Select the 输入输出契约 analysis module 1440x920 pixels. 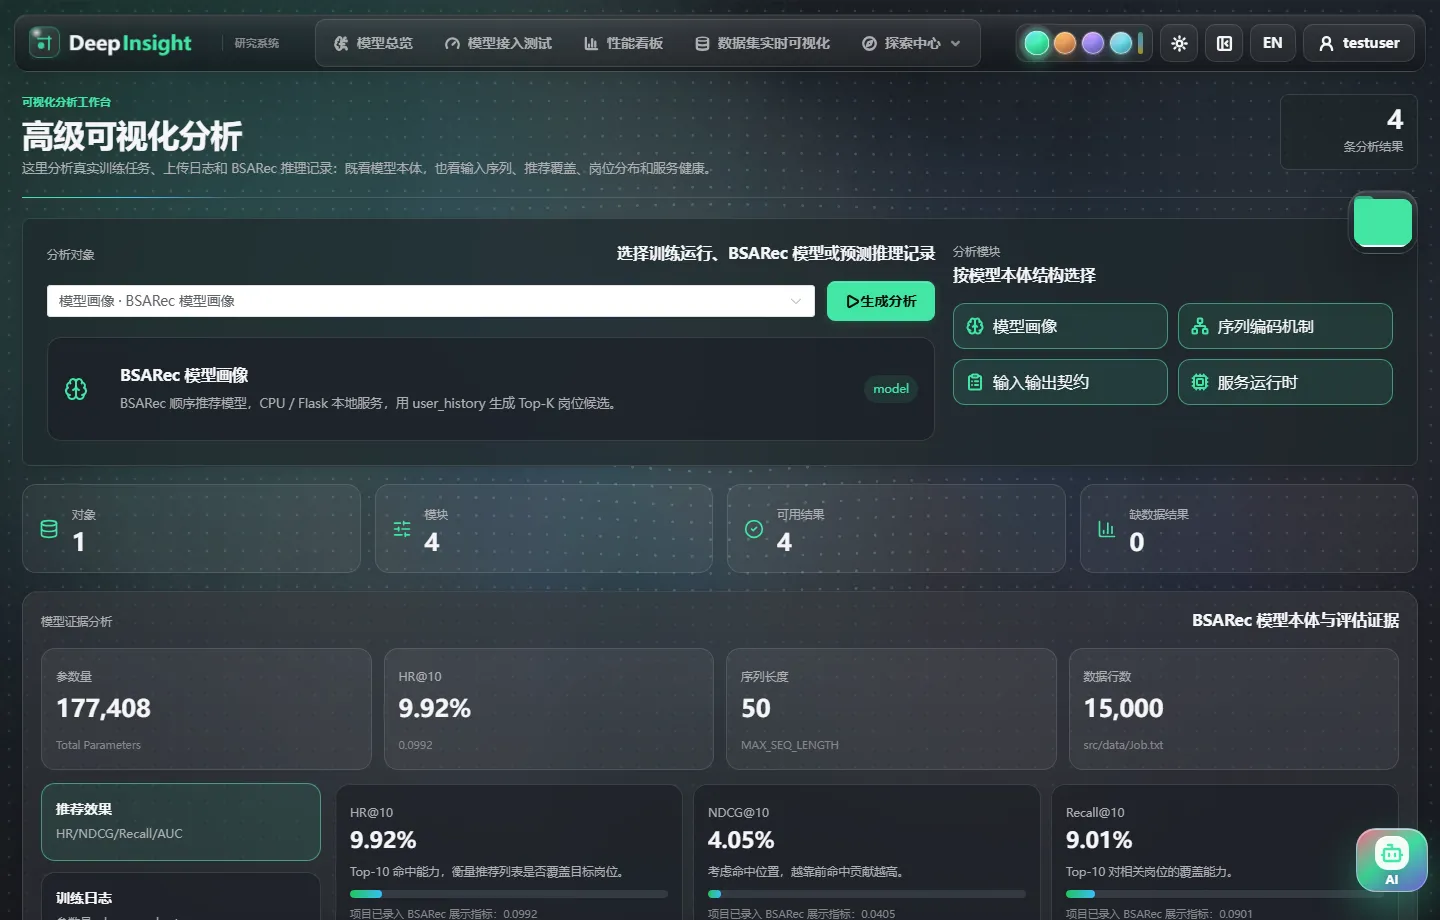(x=1060, y=382)
